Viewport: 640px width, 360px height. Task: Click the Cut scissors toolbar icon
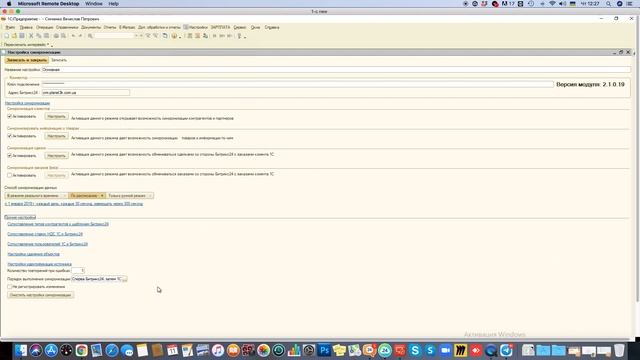coord(31,36)
